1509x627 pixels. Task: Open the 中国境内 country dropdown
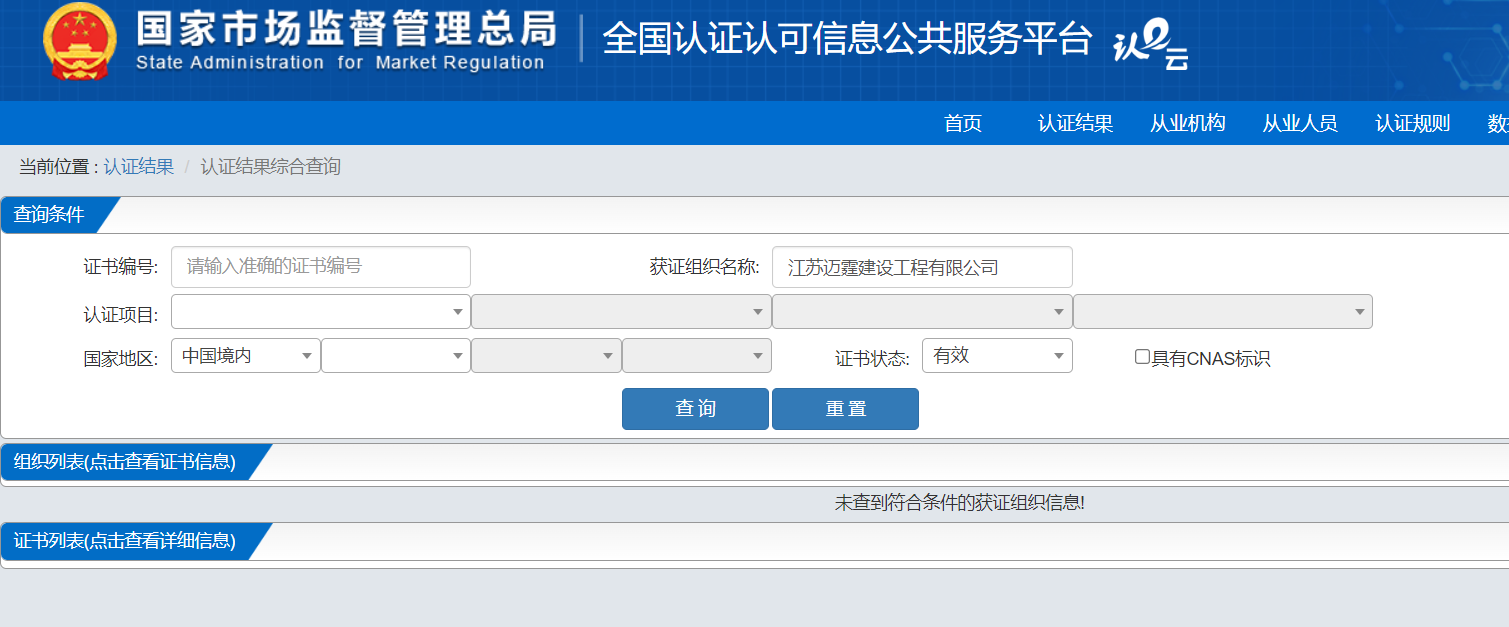(x=246, y=356)
